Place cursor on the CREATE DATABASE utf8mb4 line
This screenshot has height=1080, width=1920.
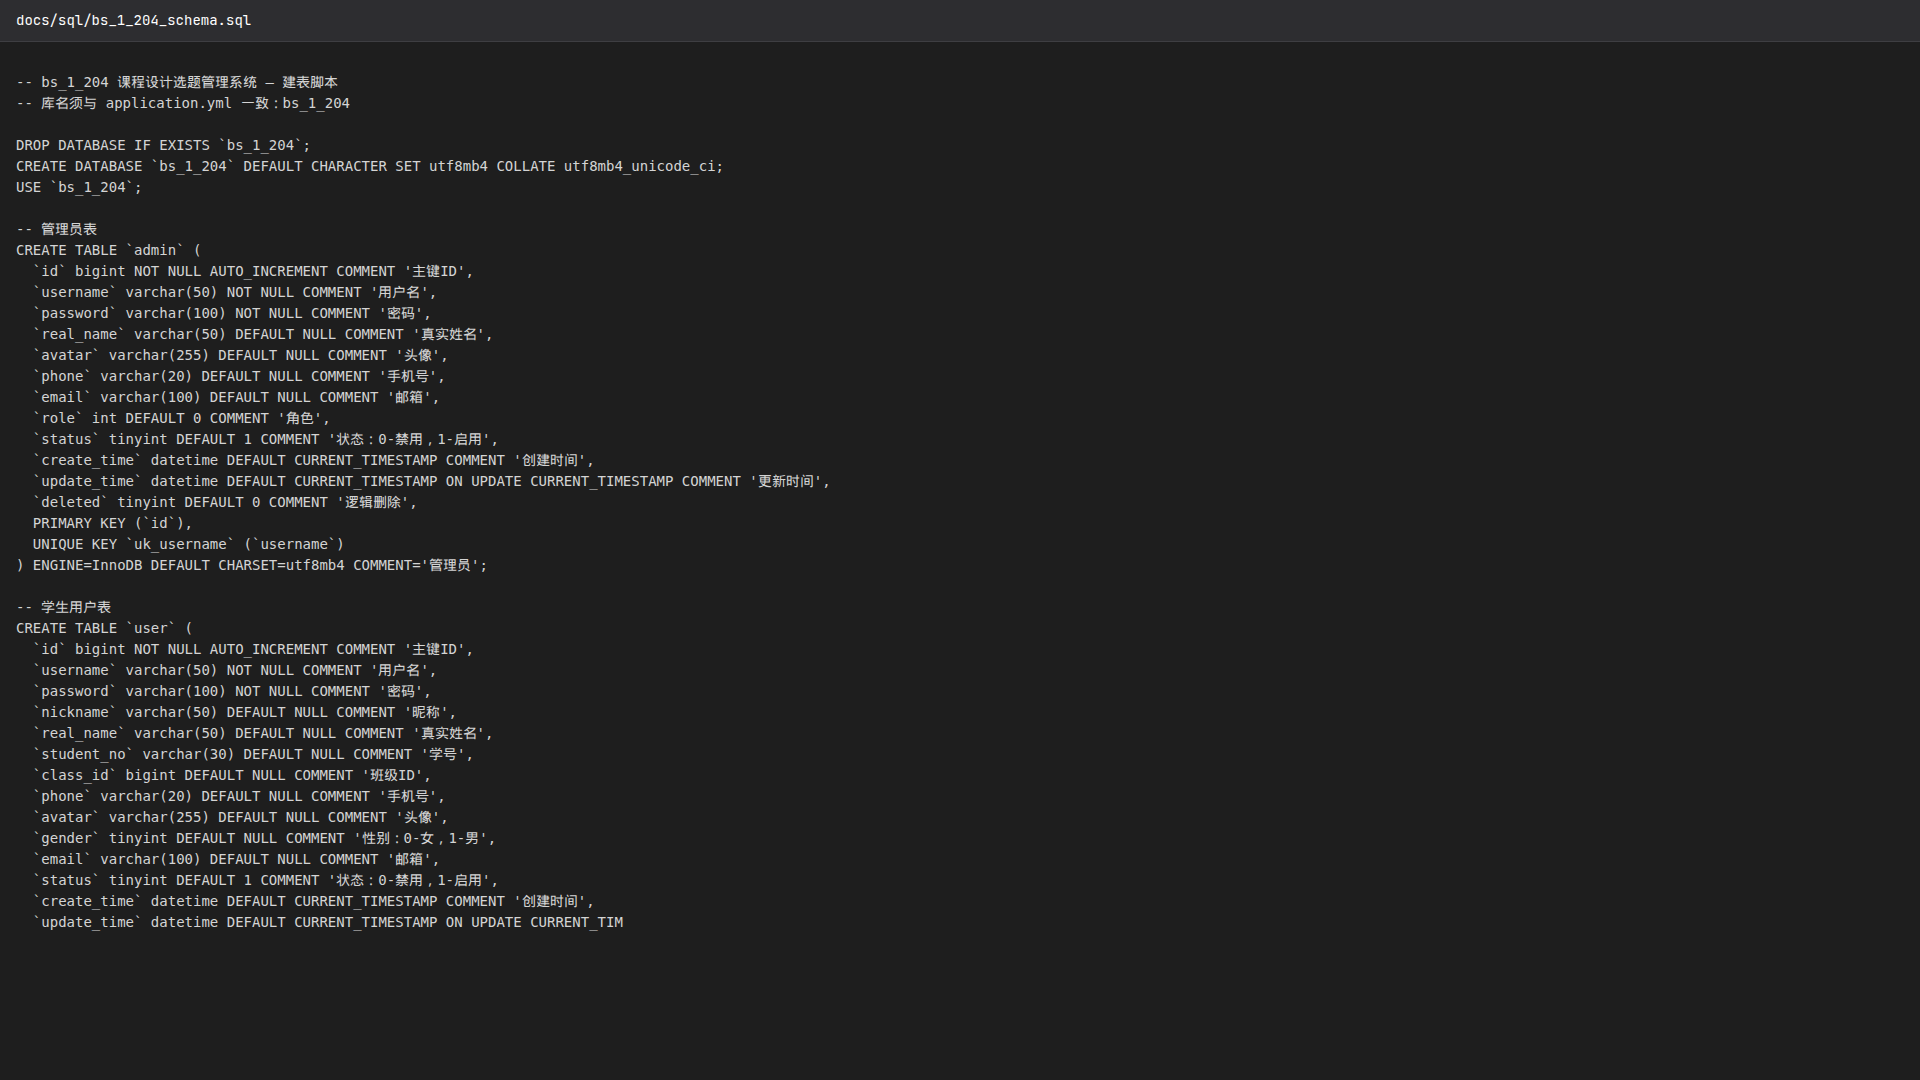369,166
